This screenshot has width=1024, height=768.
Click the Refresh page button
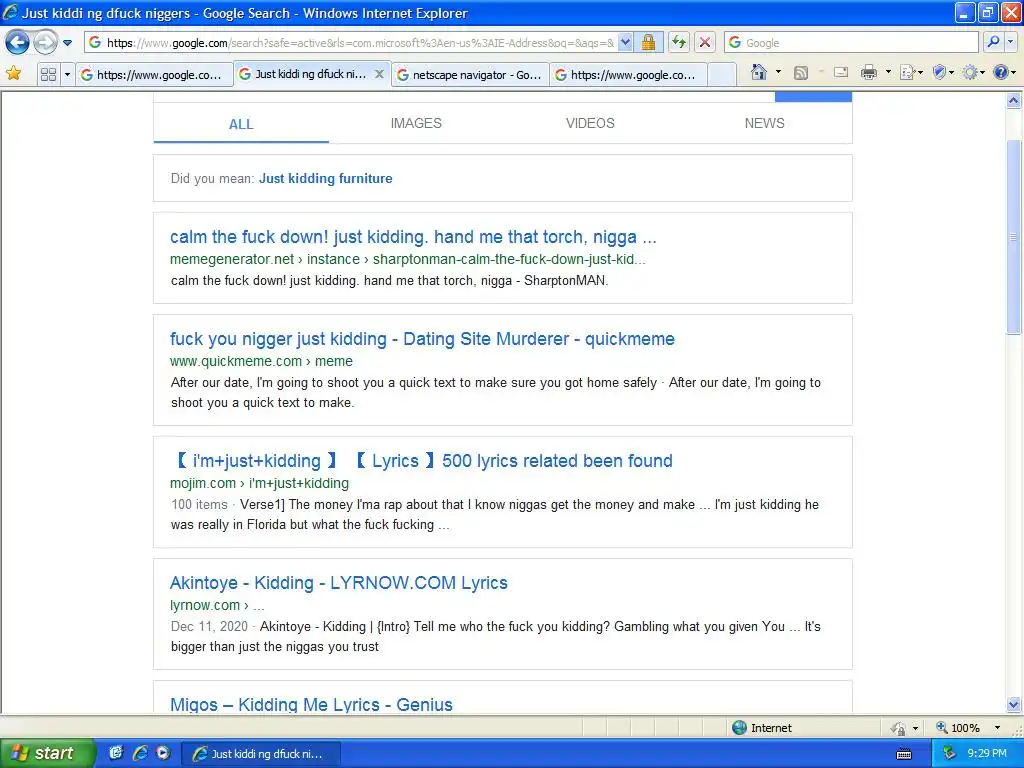pyautogui.click(x=679, y=43)
